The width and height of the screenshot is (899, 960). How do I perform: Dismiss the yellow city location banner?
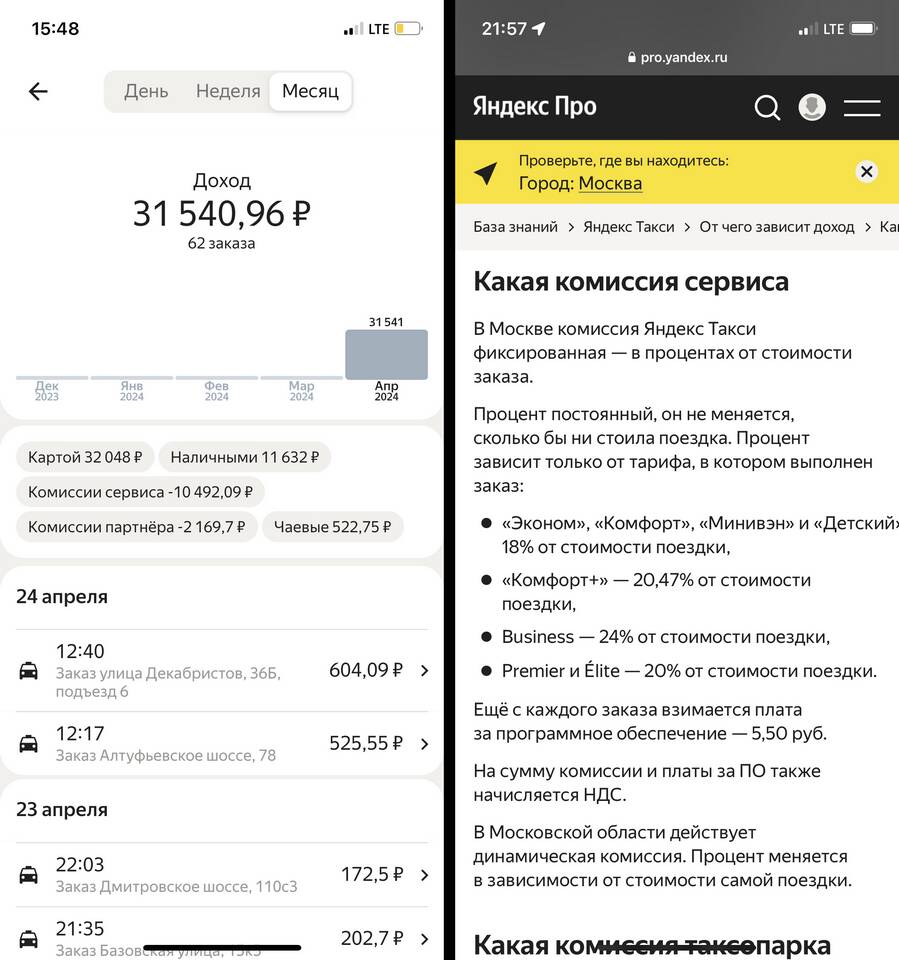(x=867, y=172)
